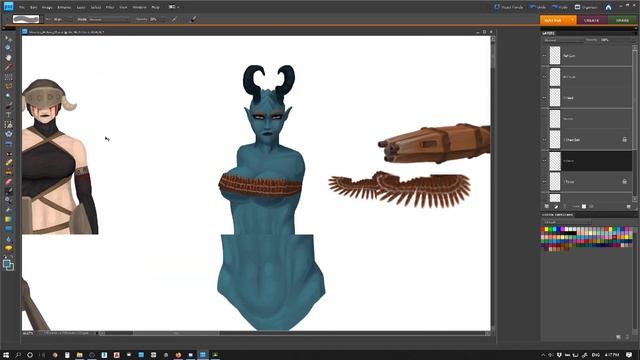
Task: Open the Window menu
Action: point(139,7)
